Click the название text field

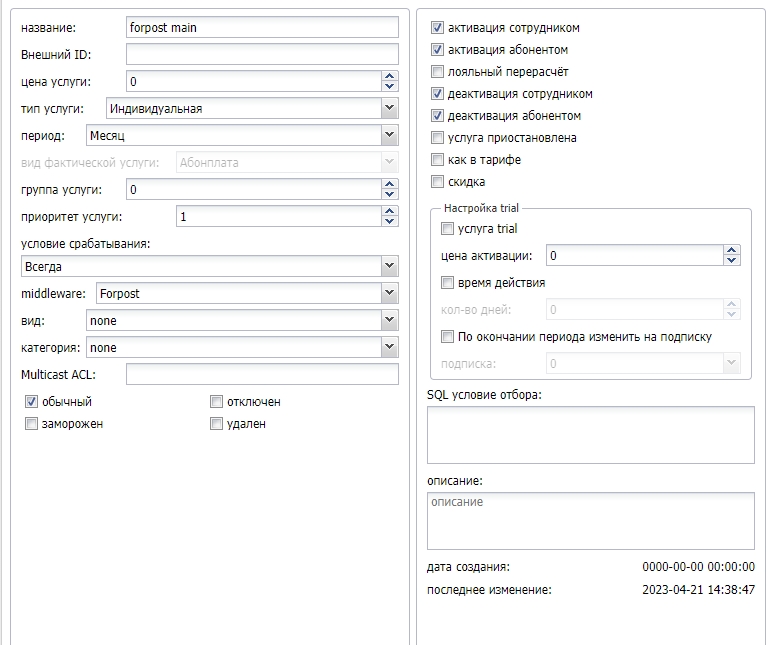(x=262, y=28)
